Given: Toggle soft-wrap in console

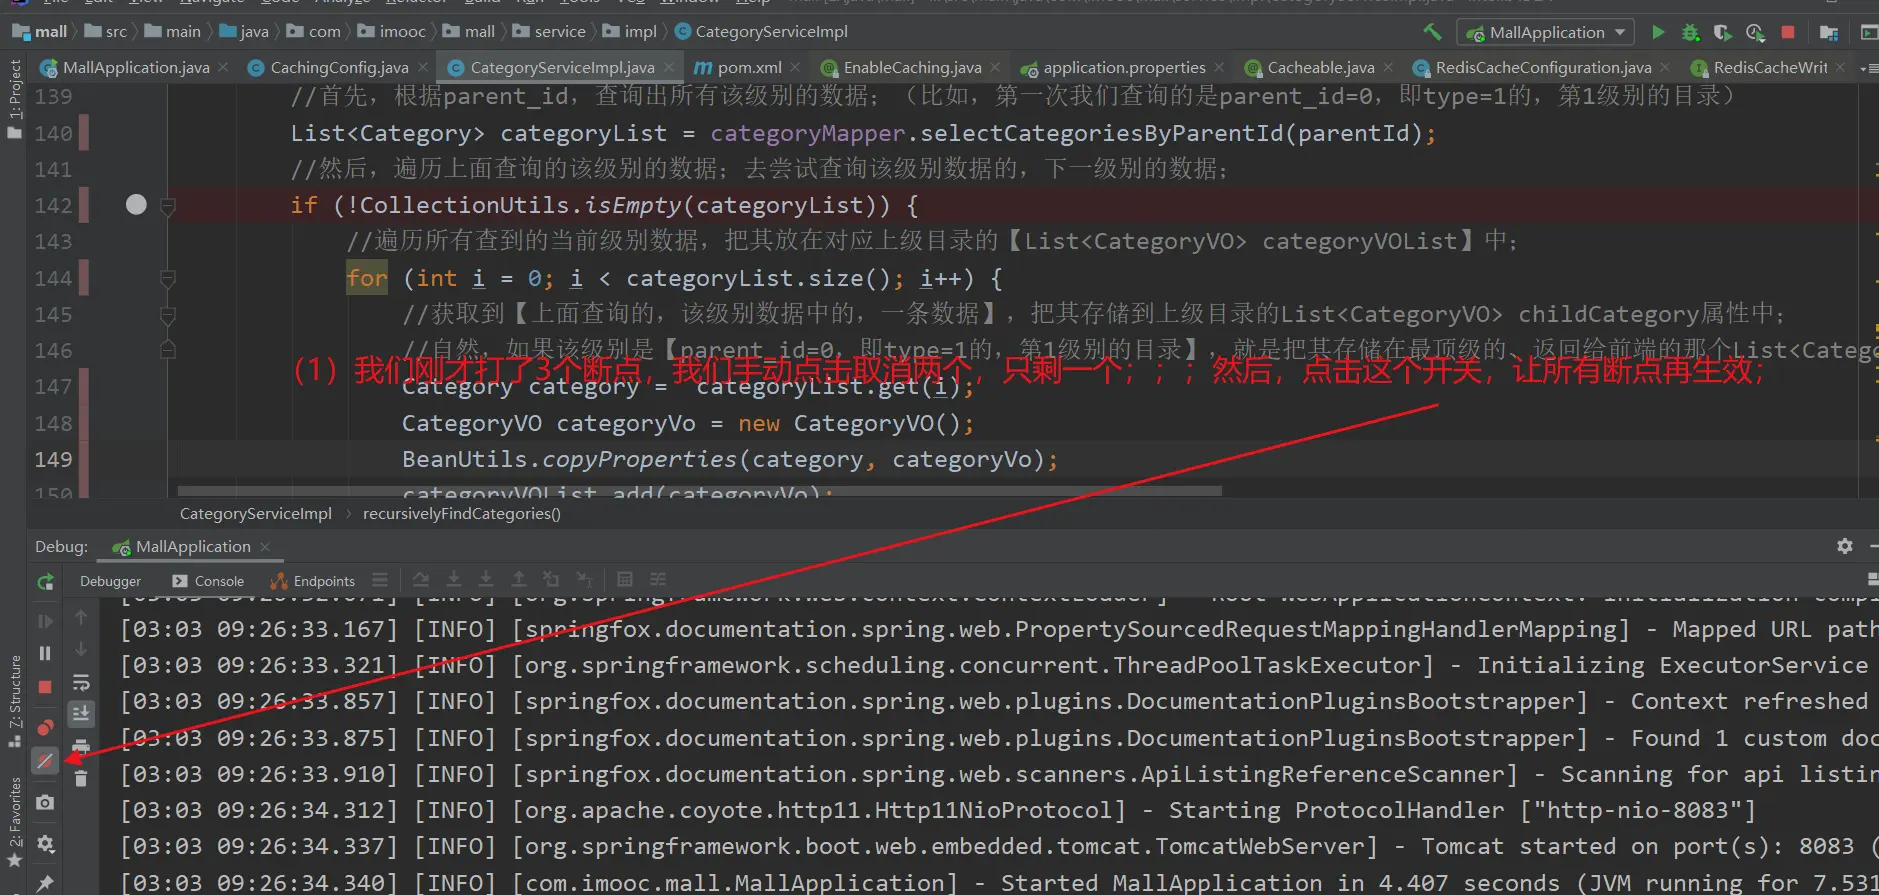Looking at the screenshot, I should pos(81,683).
